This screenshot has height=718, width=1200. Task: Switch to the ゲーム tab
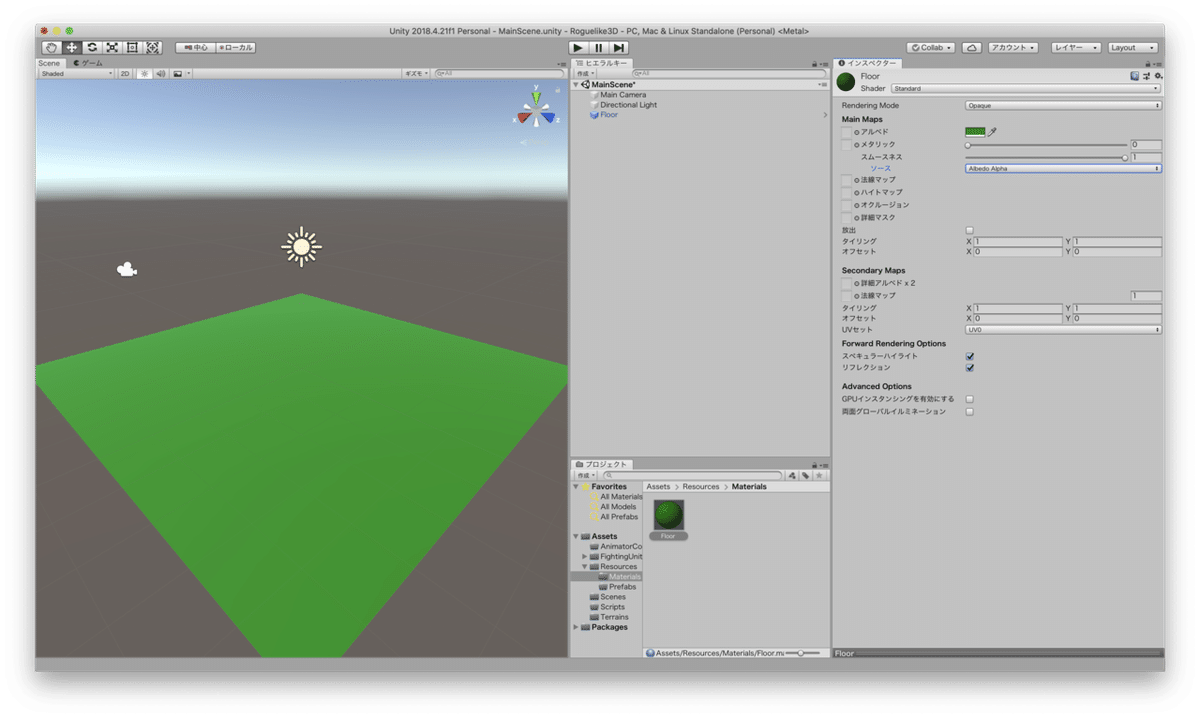pyautogui.click(x=88, y=63)
